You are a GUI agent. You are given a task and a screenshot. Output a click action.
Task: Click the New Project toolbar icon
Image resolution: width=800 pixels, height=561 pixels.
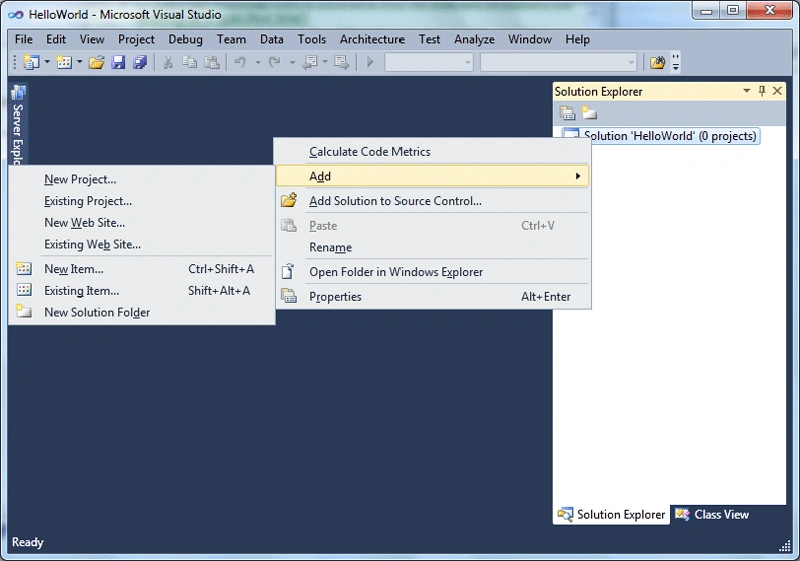31,62
